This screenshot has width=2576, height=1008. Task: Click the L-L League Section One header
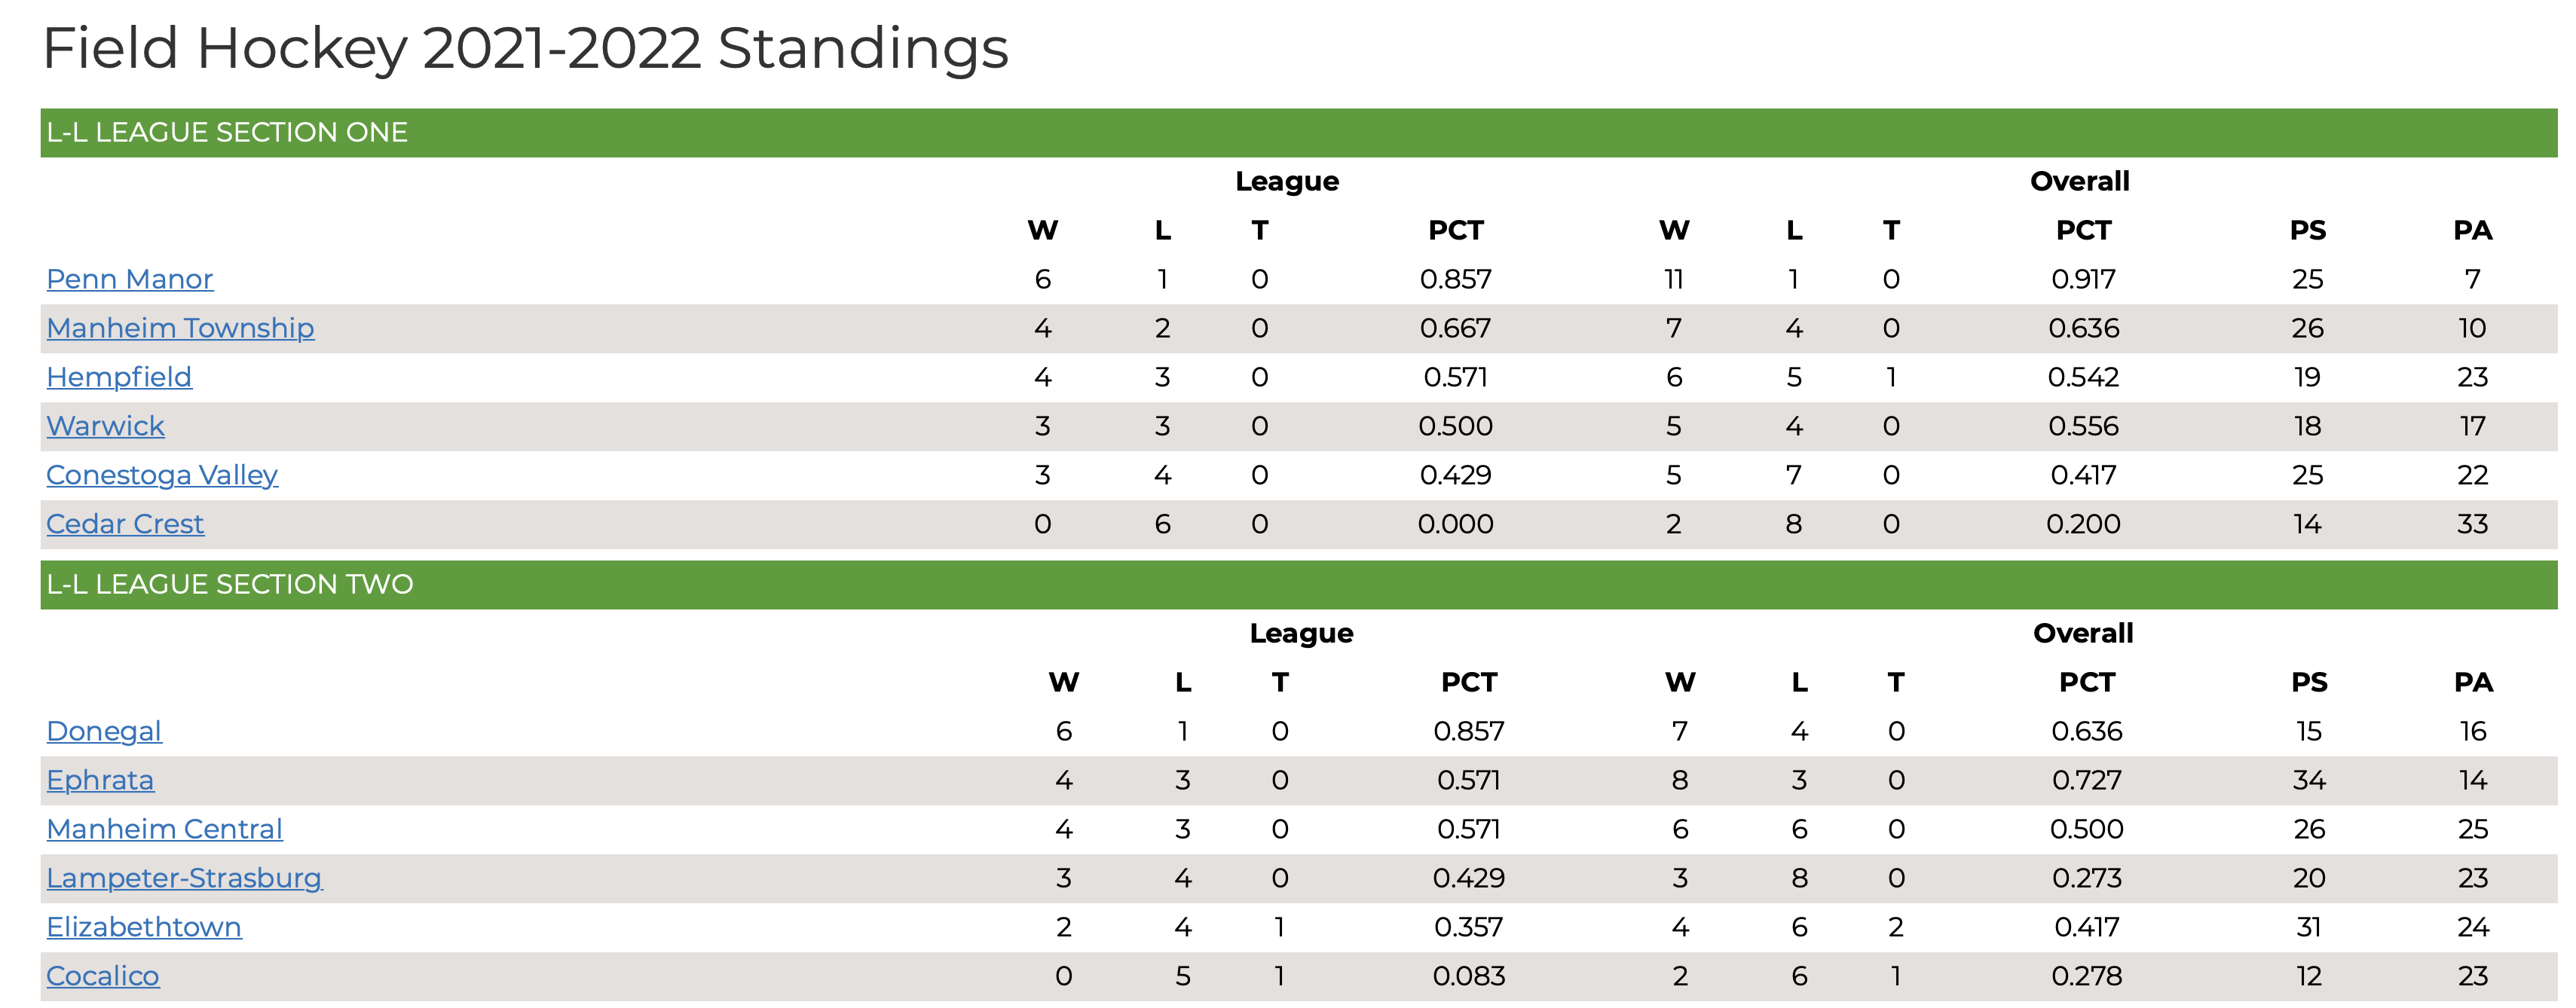(1299, 132)
